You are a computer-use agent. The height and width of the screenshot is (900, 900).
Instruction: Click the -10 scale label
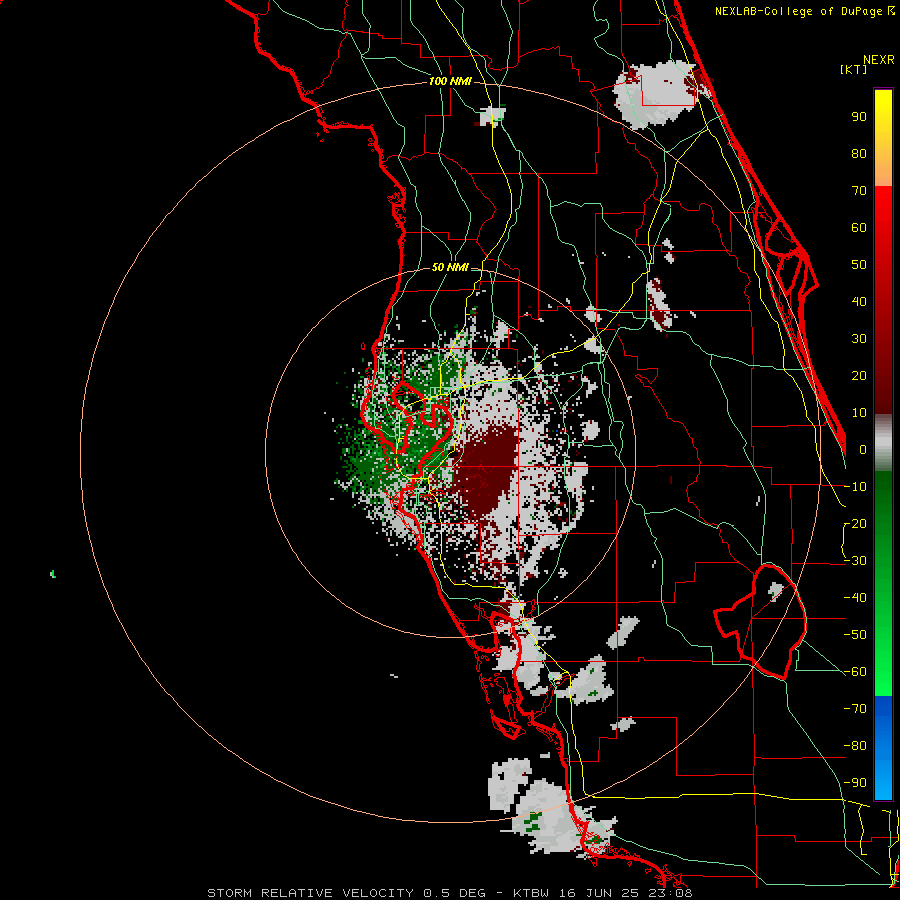[x=855, y=487]
